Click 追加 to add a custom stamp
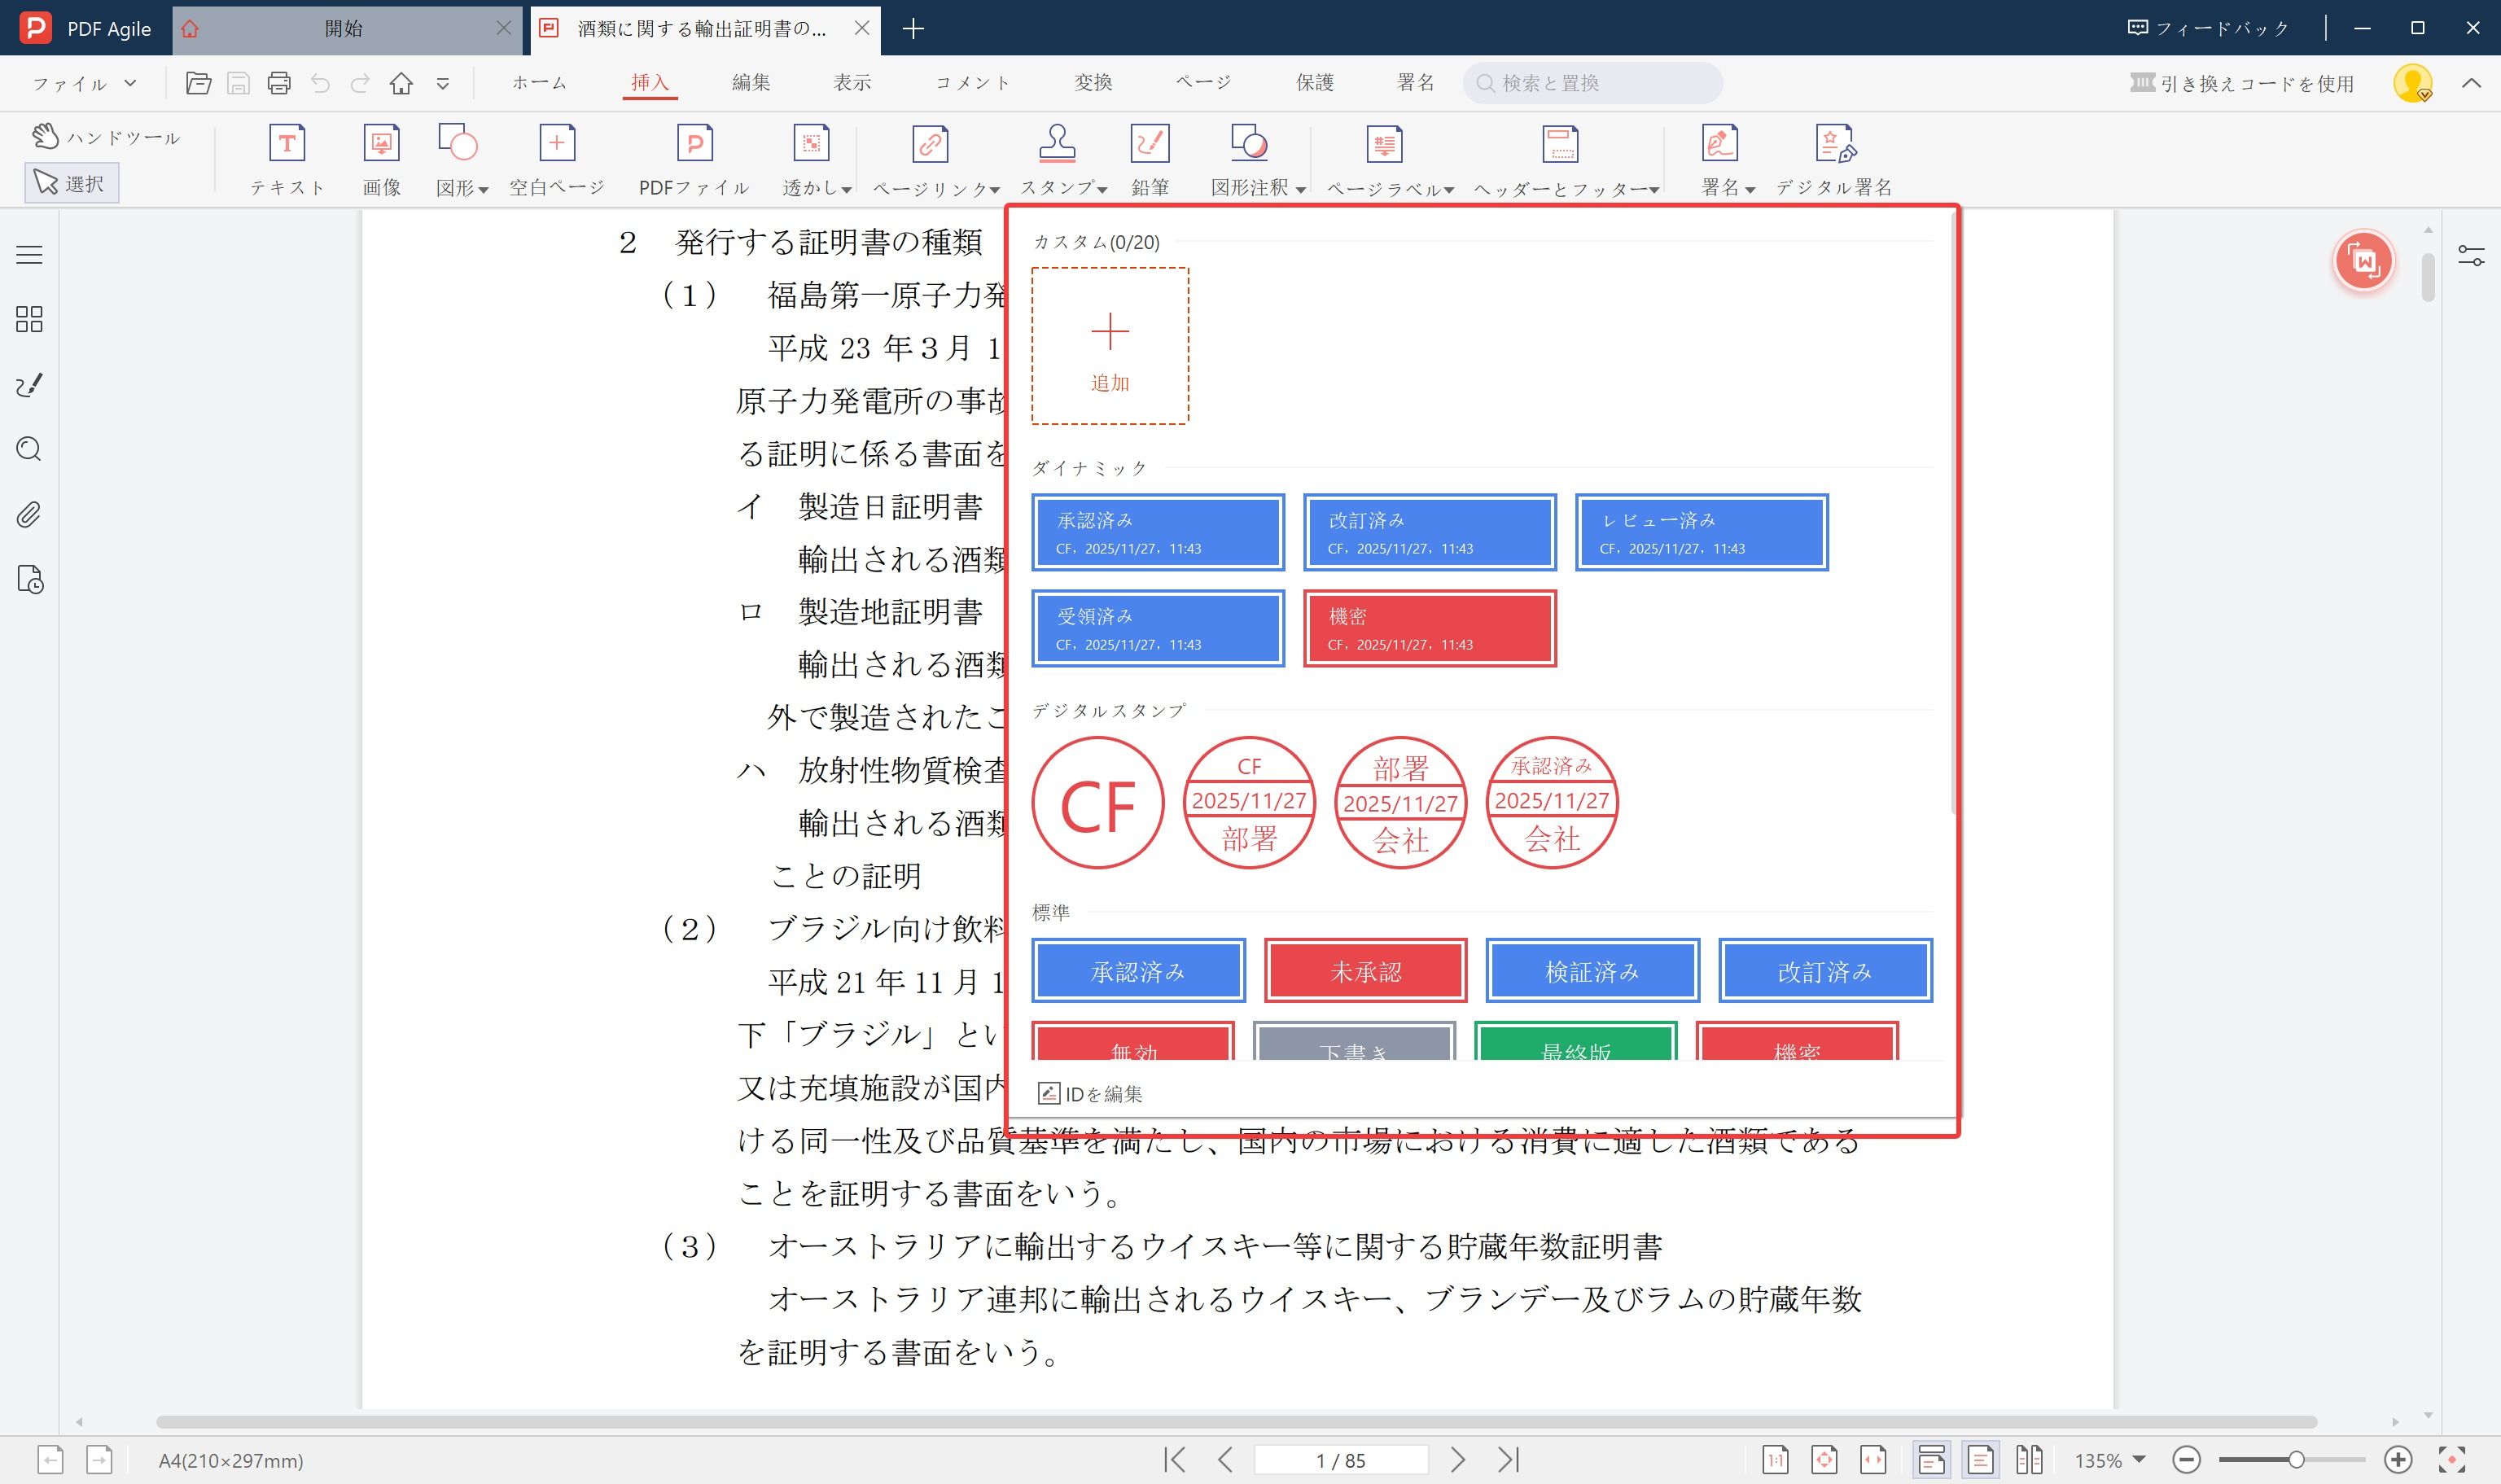Screen dimensions: 2501x1484 (x=1110, y=344)
